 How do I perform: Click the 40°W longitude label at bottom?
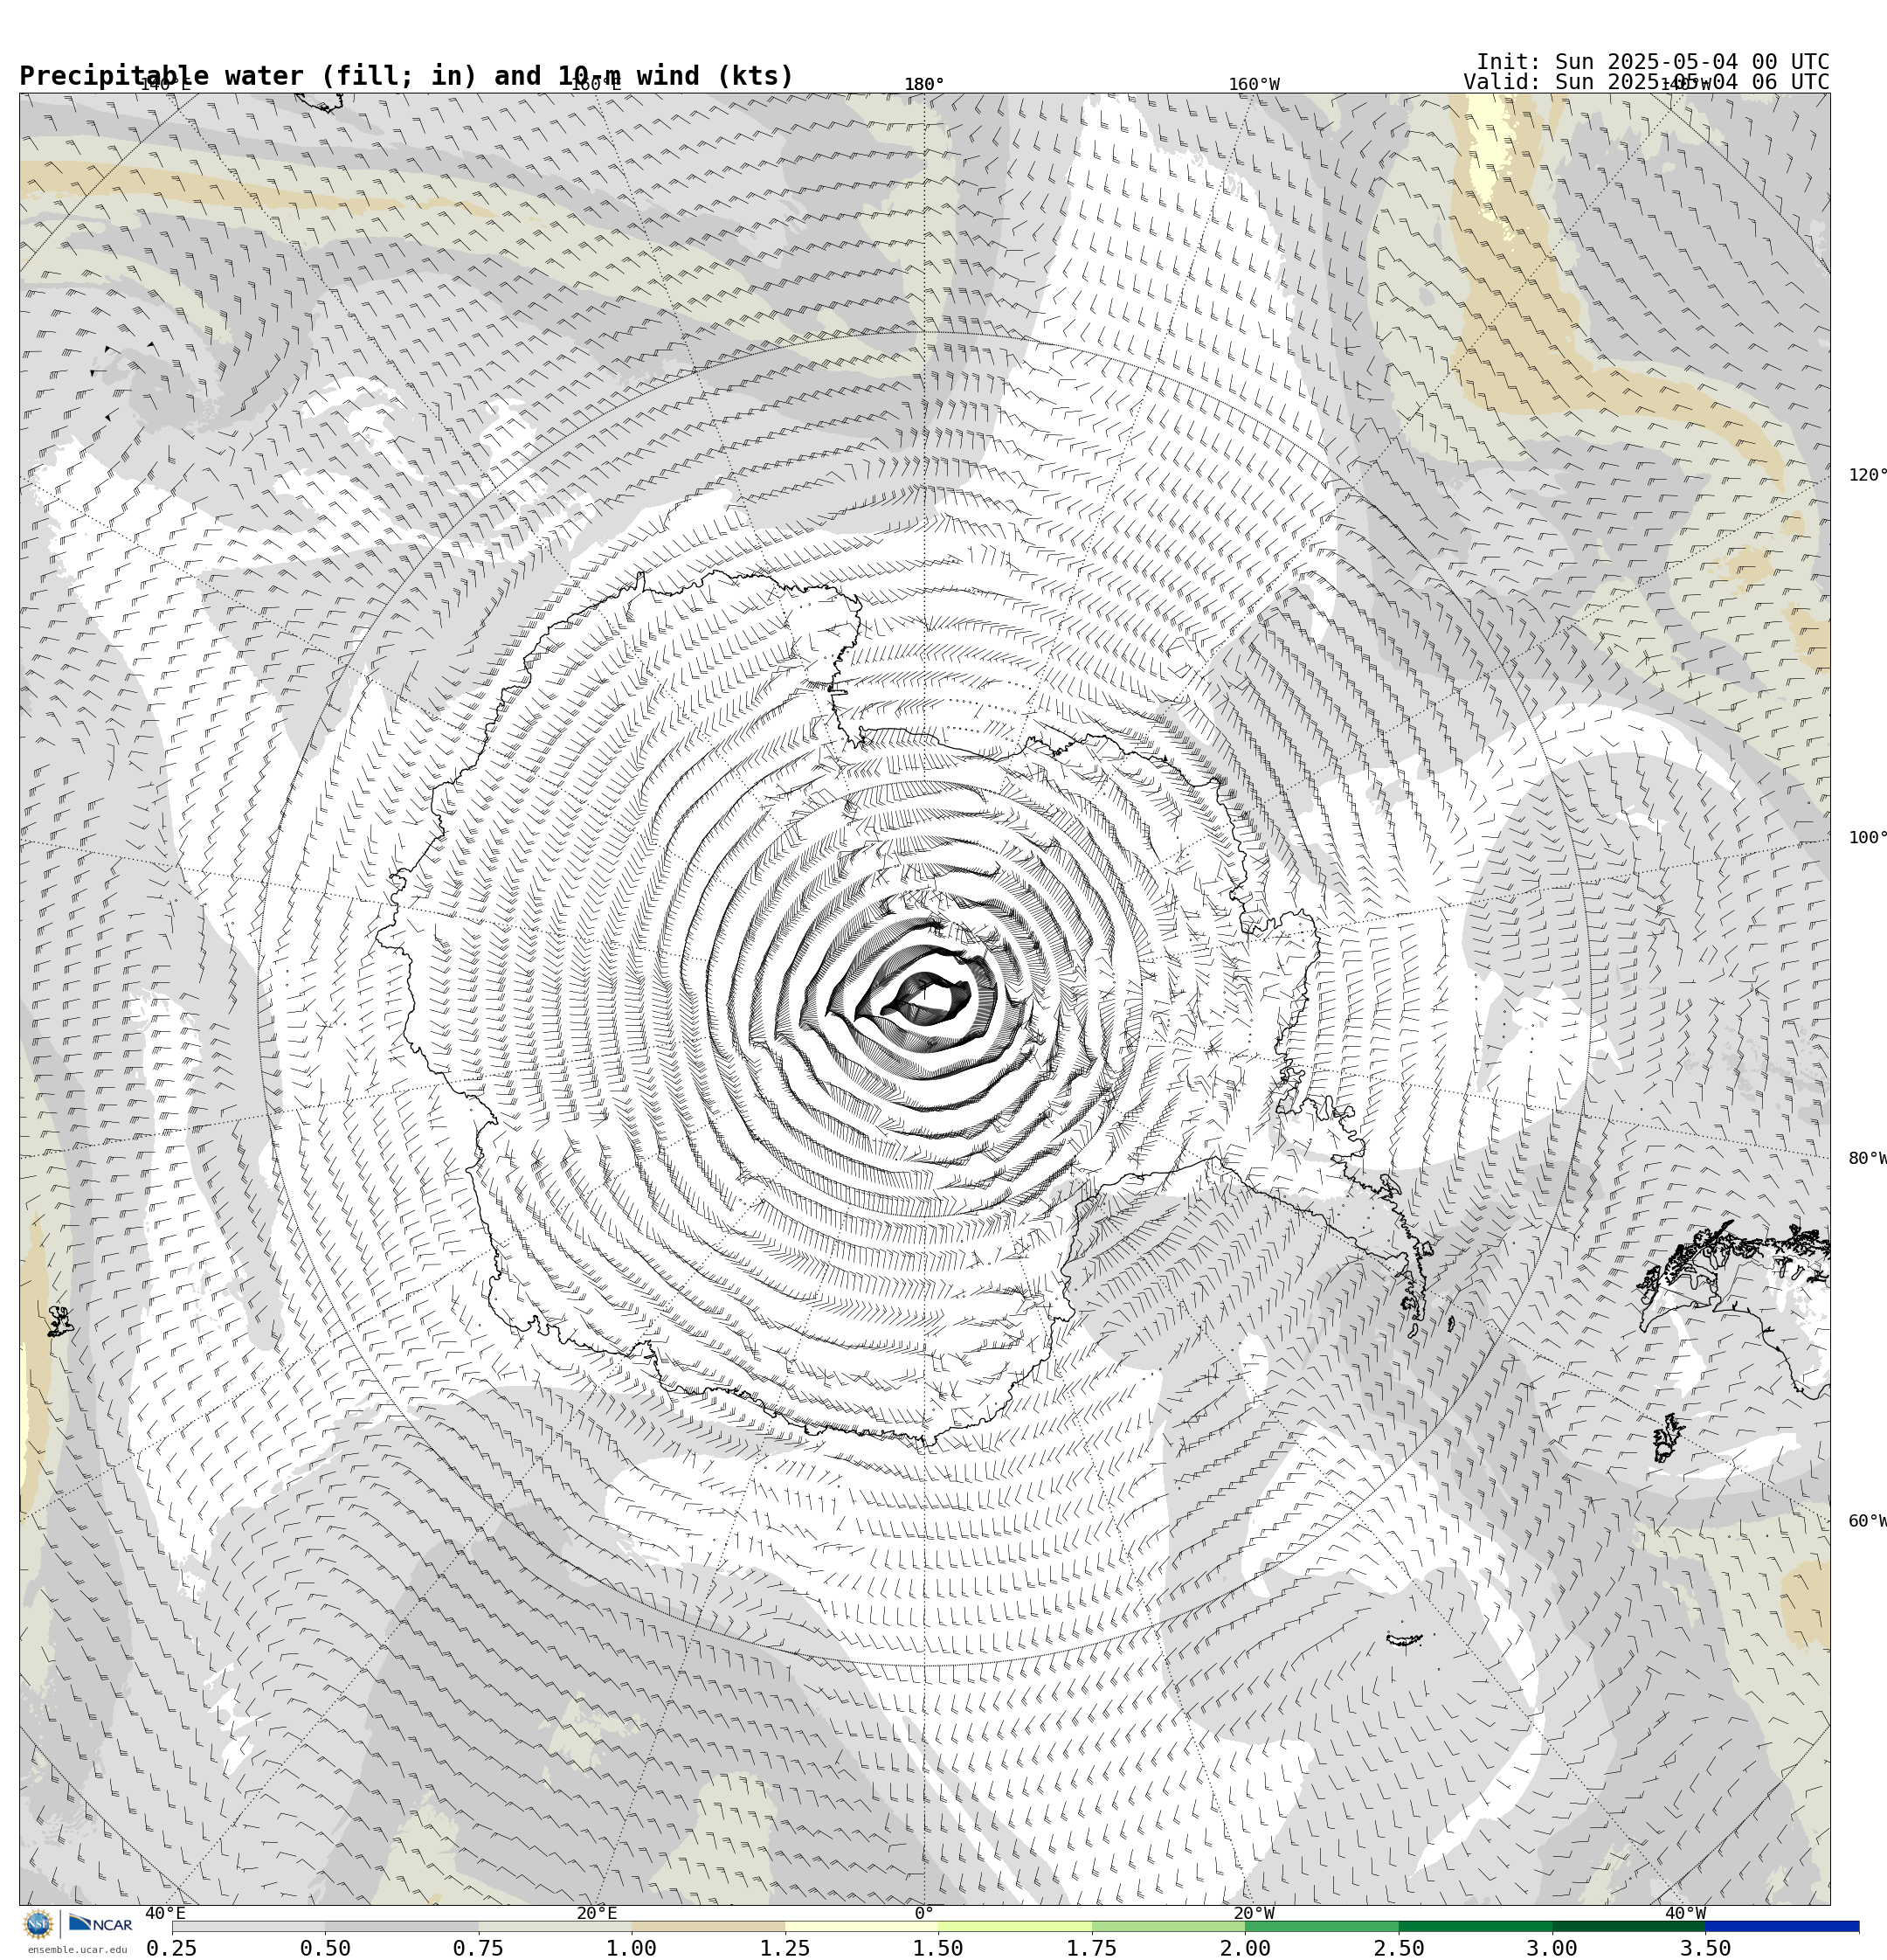click(1685, 1914)
